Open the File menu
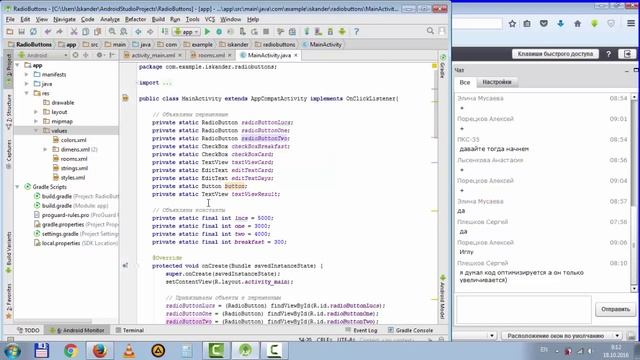 pos(10,19)
